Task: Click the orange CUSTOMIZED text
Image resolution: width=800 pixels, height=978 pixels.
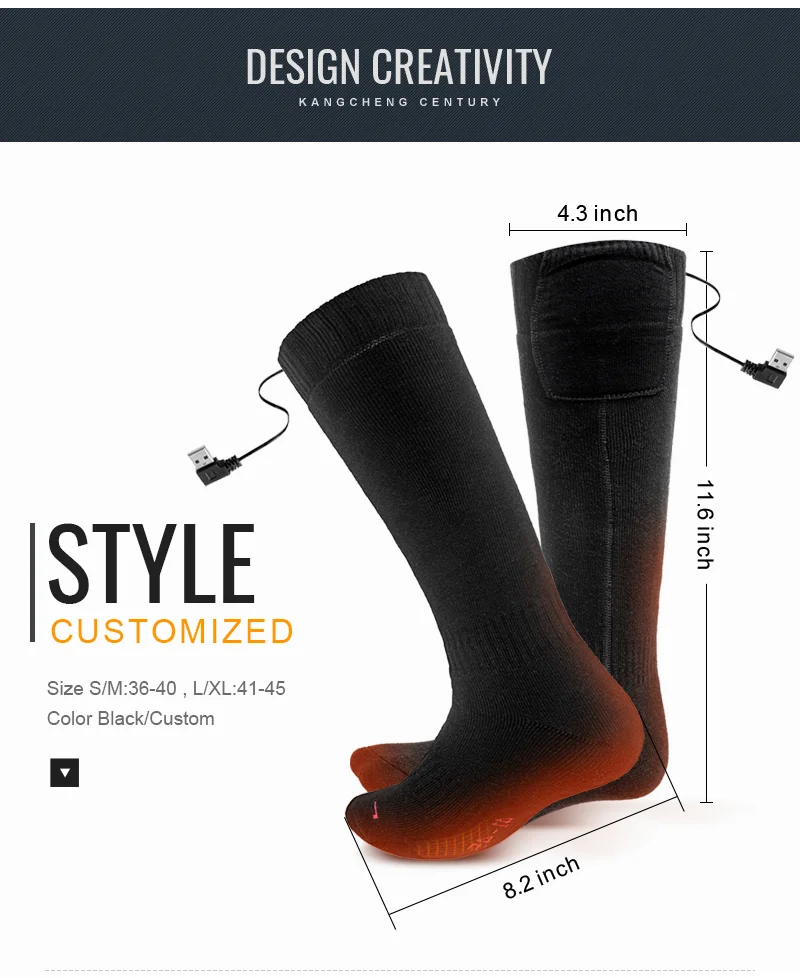Action: [171, 631]
